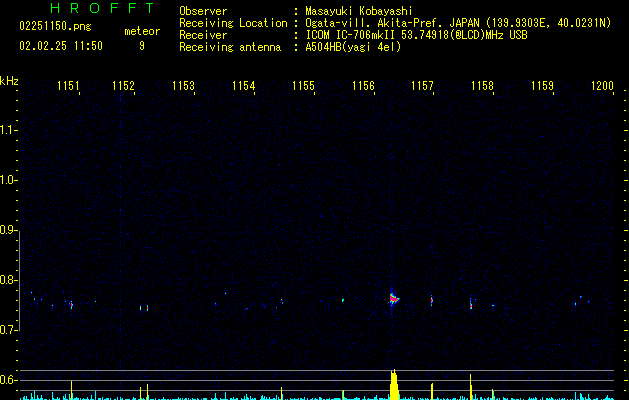This screenshot has width=629, height=400.
Task: Click the 0.9 kHz frequency label
Action: (x=8, y=230)
